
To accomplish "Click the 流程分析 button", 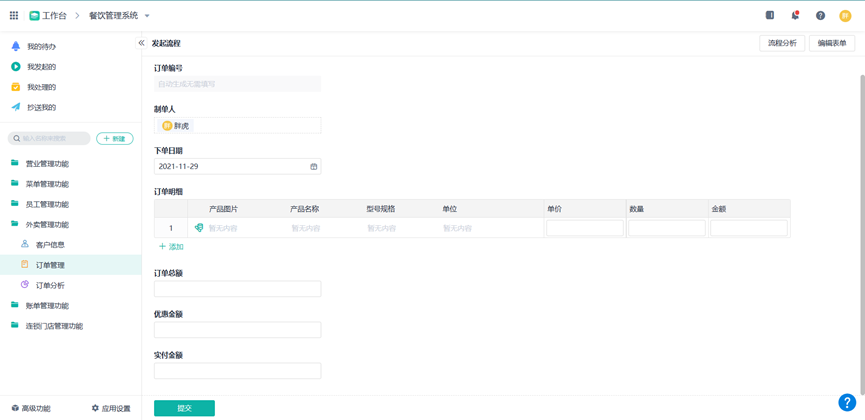I will (x=782, y=44).
